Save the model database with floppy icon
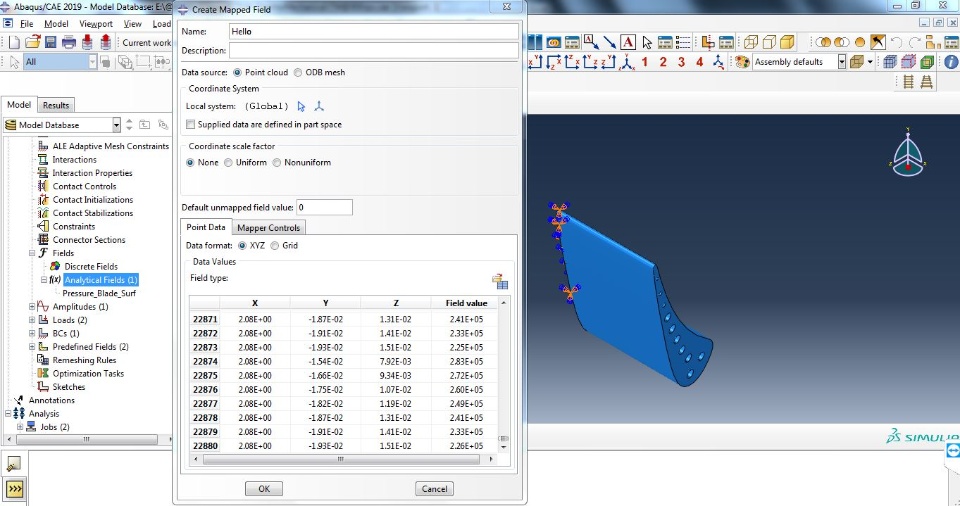Image resolution: width=960 pixels, height=506 pixels. pyautogui.click(x=51, y=42)
